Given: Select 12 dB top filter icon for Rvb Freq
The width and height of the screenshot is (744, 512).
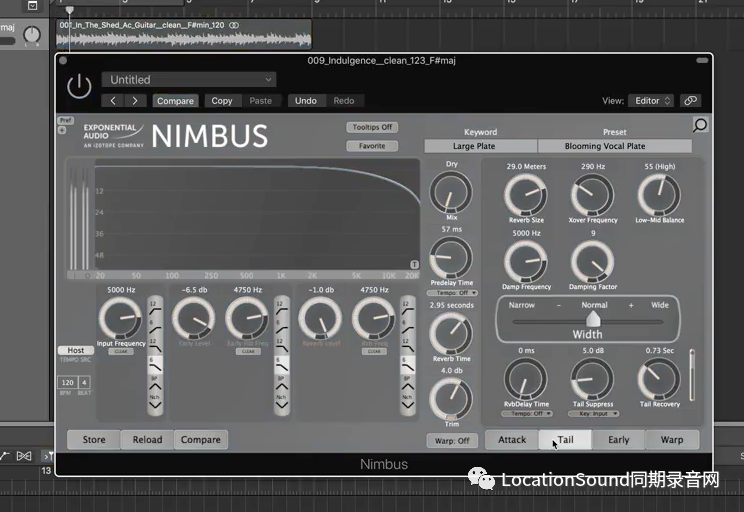Looking at the screenshot, I should (x=408, y=307).
